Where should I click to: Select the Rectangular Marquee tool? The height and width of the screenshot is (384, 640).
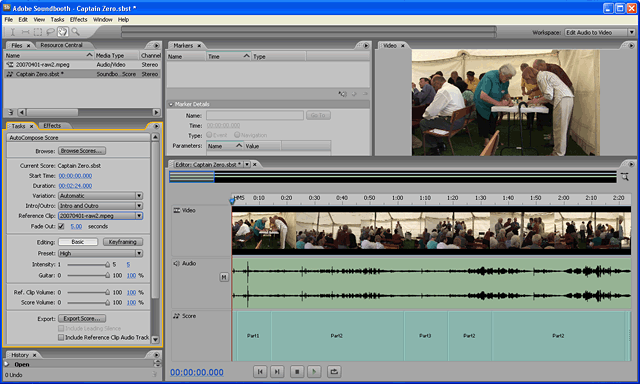38,32
